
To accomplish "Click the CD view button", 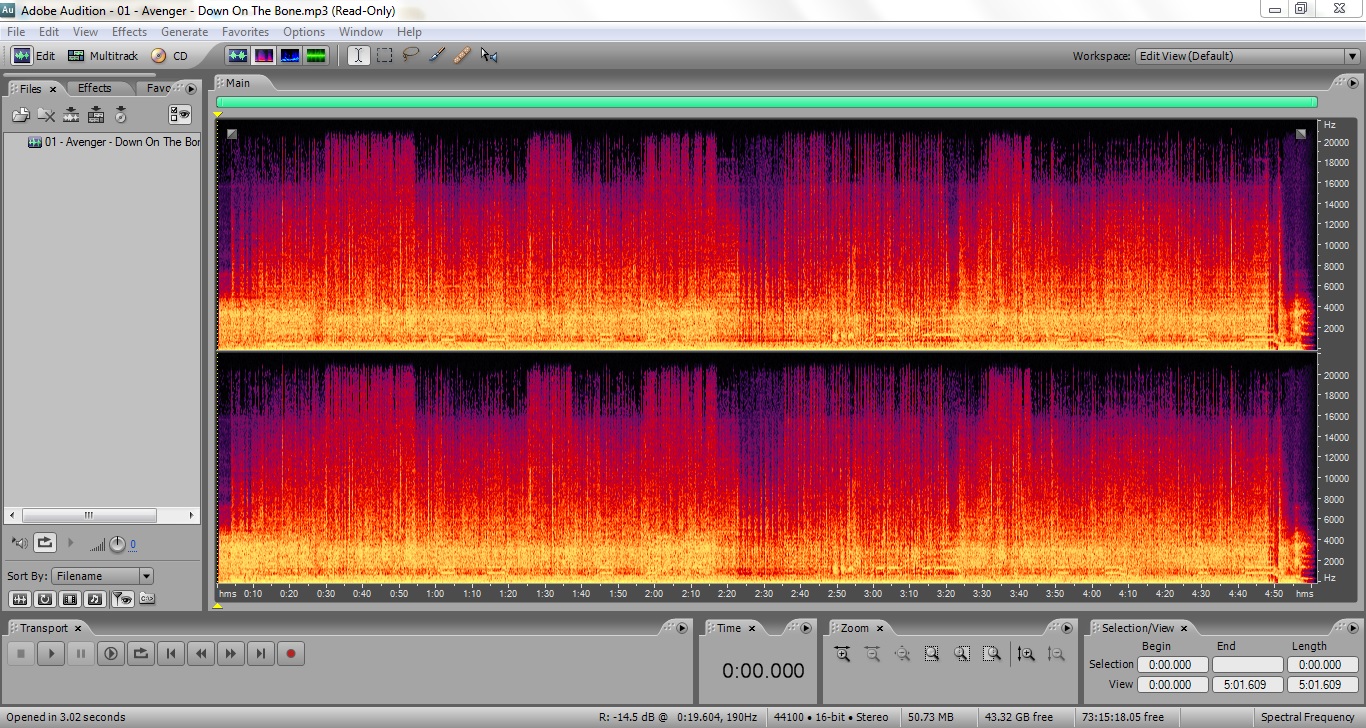I will coord(170,56).
